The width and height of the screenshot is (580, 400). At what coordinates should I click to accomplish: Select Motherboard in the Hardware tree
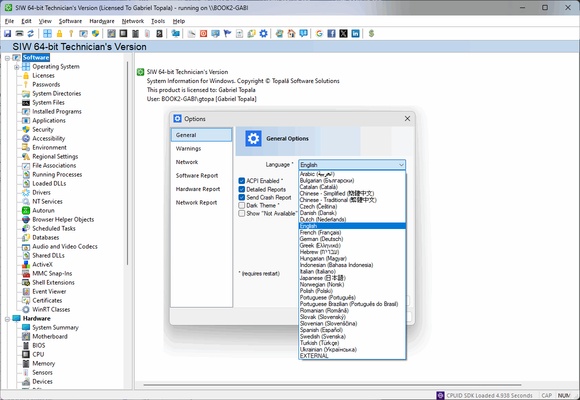pyautogui.click(x=50, y=336)
